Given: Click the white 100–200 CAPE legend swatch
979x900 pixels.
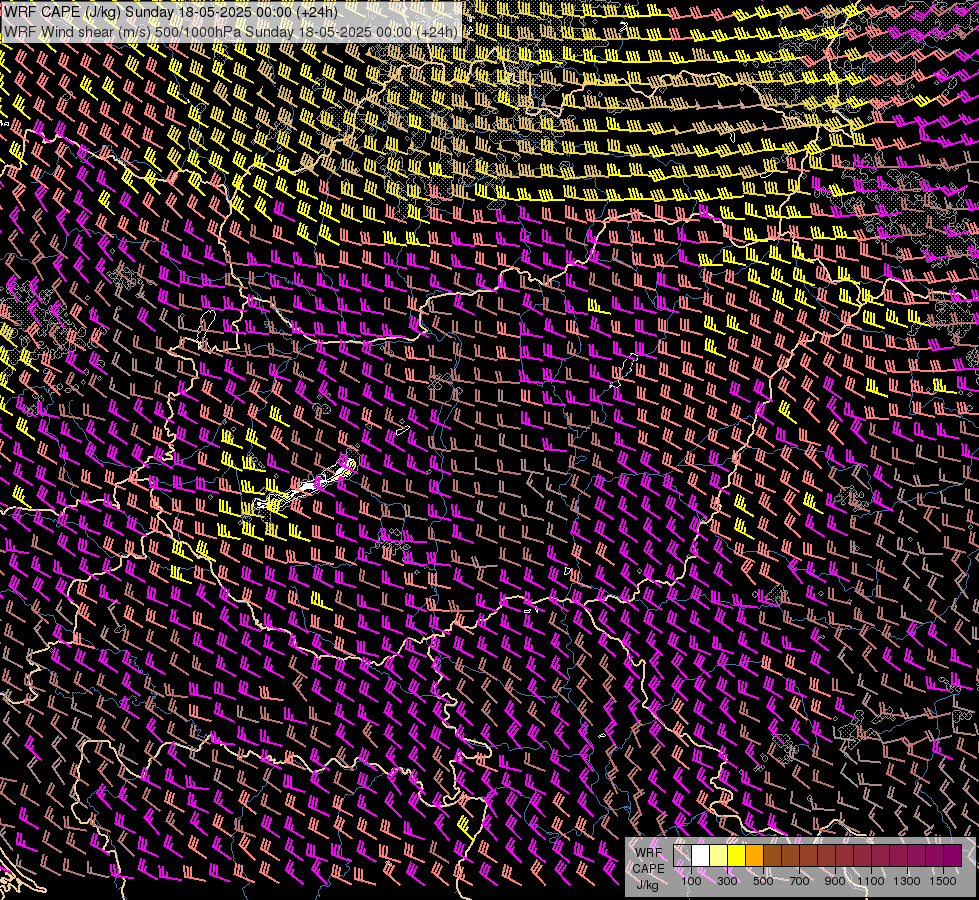Looking at the screenshot, I should 701,856.
